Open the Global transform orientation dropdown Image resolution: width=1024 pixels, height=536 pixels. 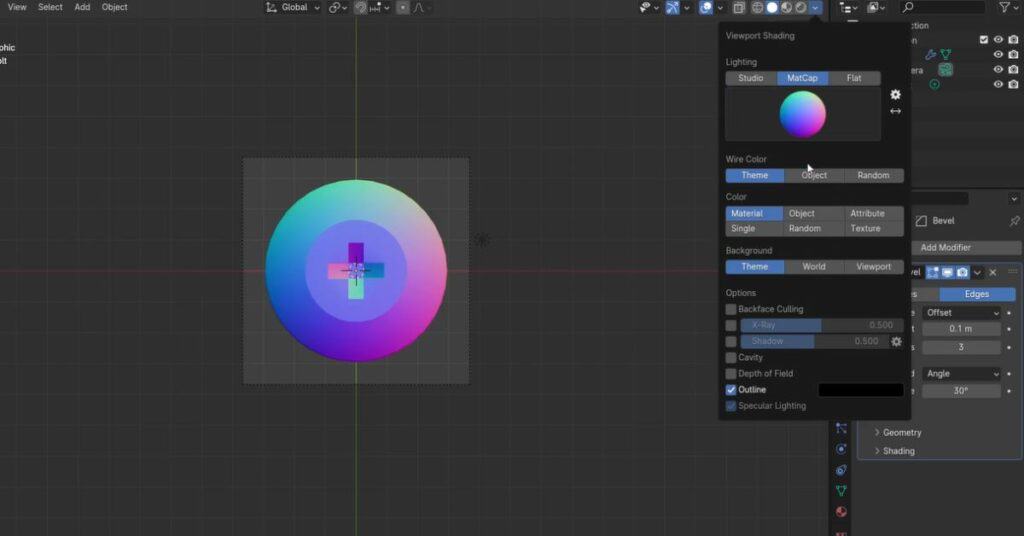pyautogui.click(x=294, y=8)
